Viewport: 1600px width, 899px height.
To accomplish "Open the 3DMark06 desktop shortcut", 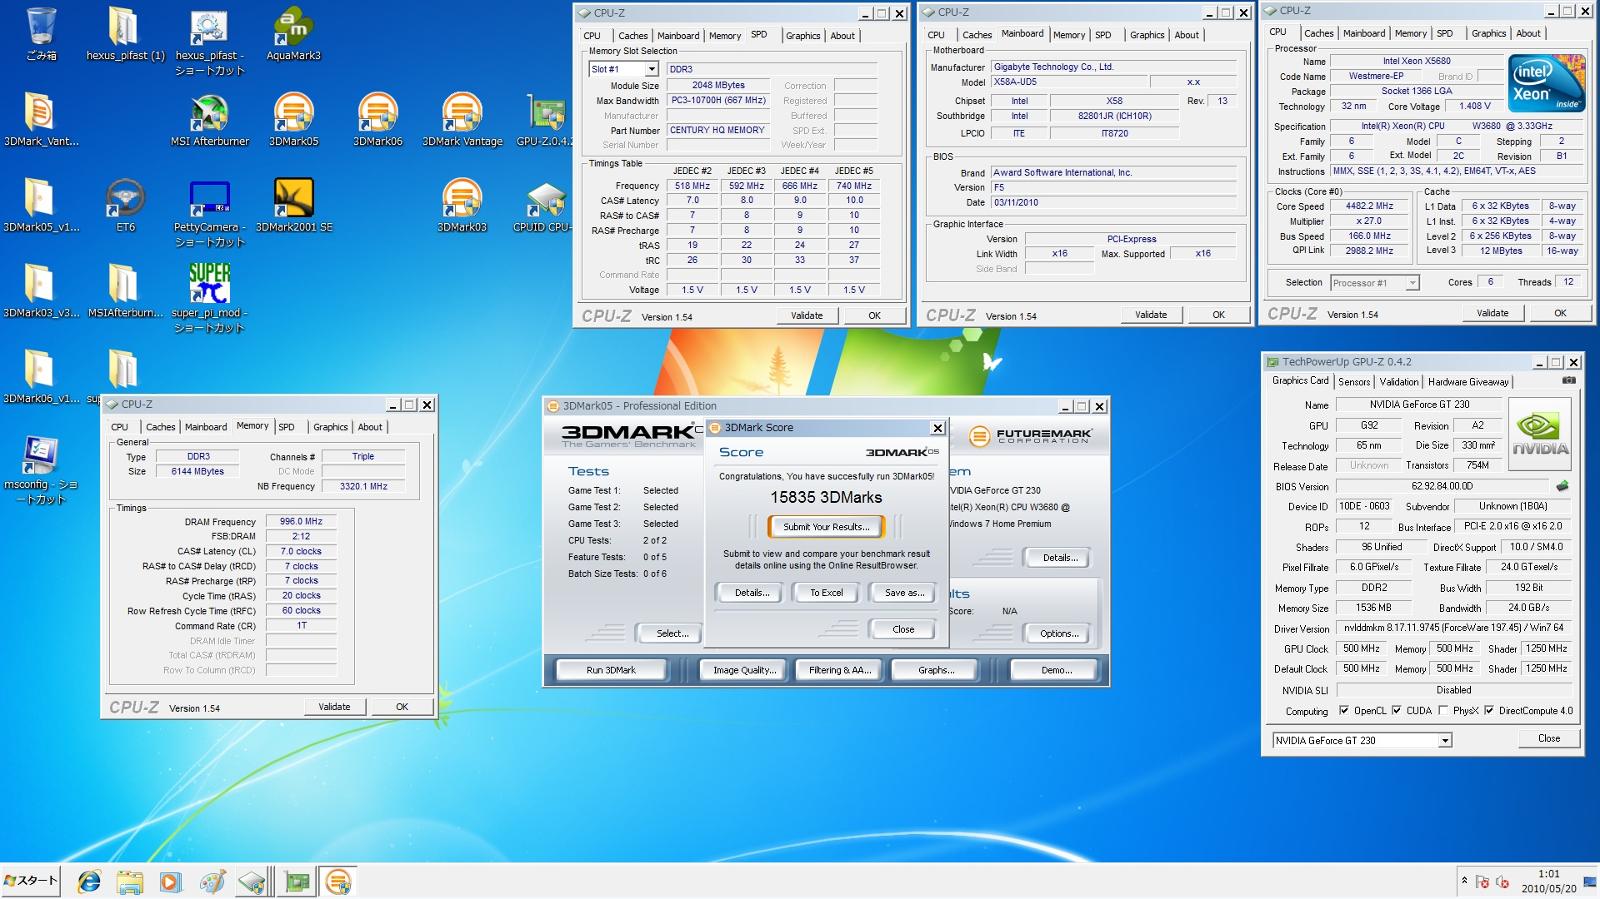I will [x=377, y=120].
